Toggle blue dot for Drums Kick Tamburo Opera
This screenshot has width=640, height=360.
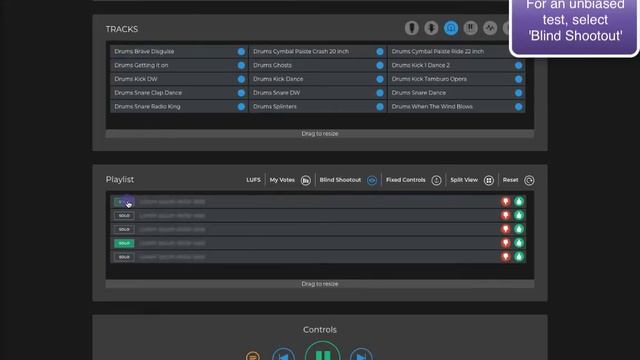point(518,79)
